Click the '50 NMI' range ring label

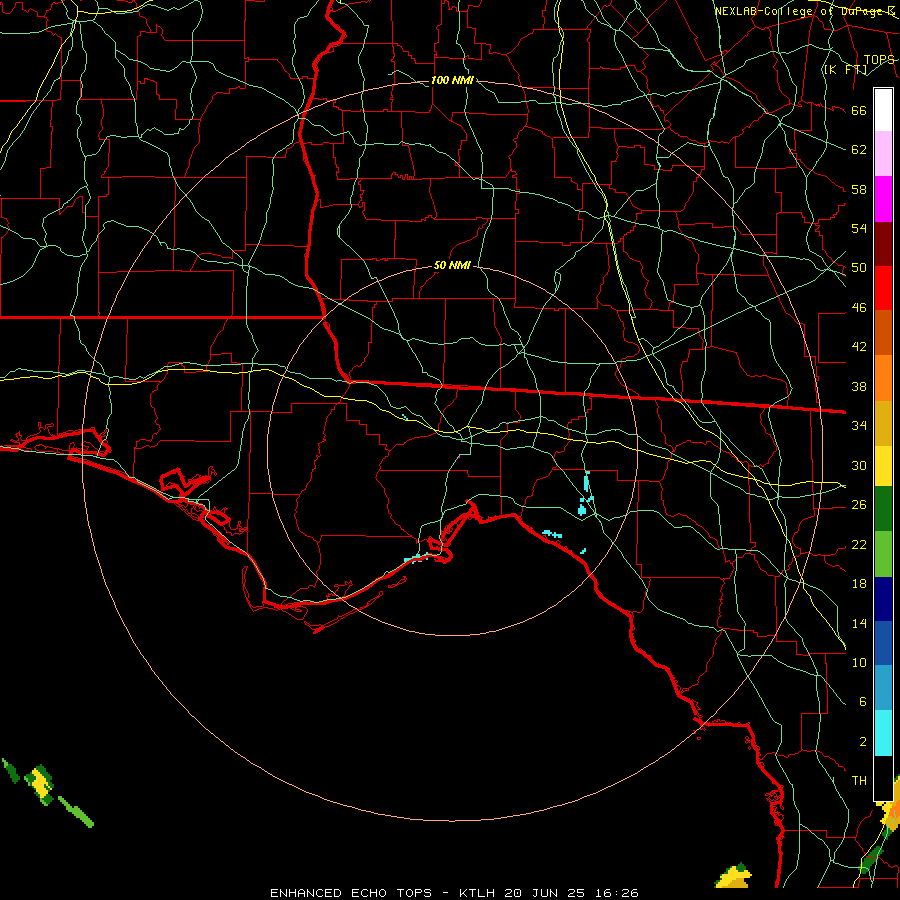(x=452, y=265)
